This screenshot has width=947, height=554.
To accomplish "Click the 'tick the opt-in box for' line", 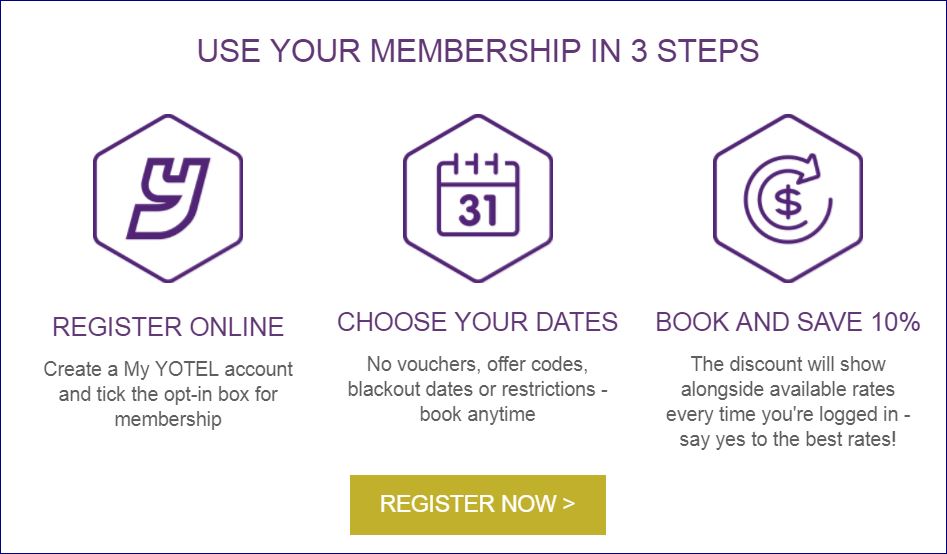I will pos(168,394).
